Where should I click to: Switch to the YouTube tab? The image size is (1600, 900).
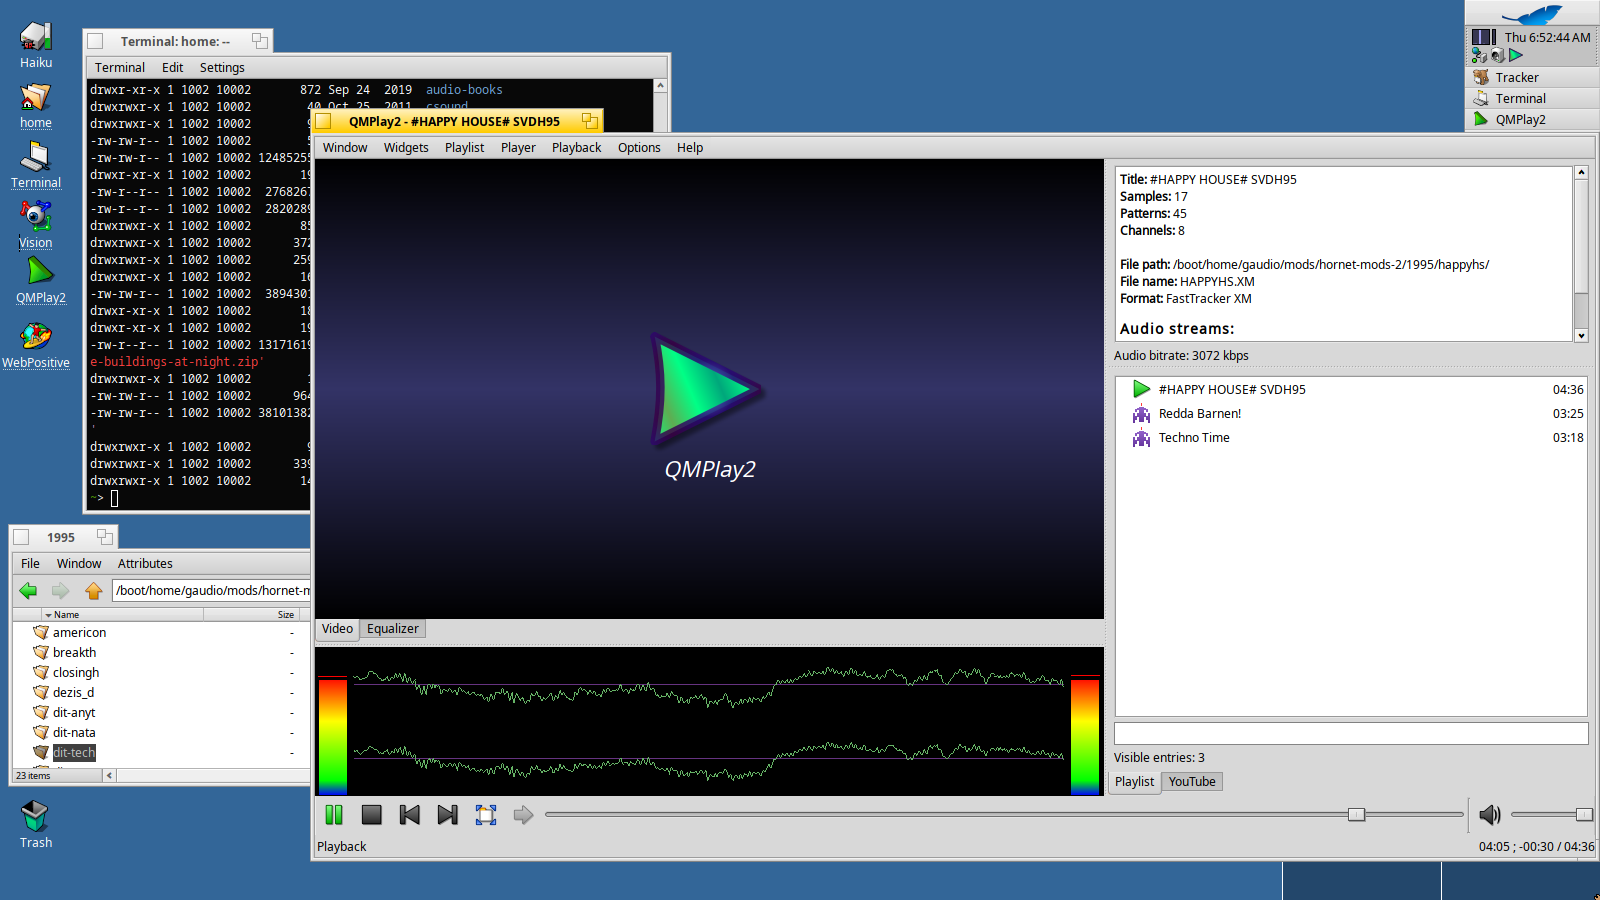[1192, 782]
